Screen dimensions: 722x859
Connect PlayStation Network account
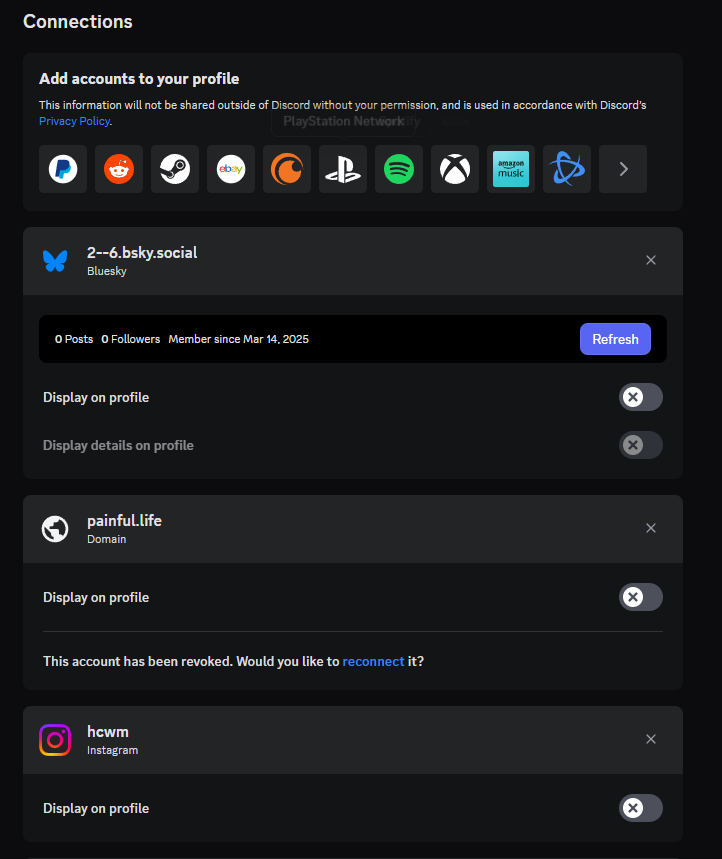(x=343, y=169)
